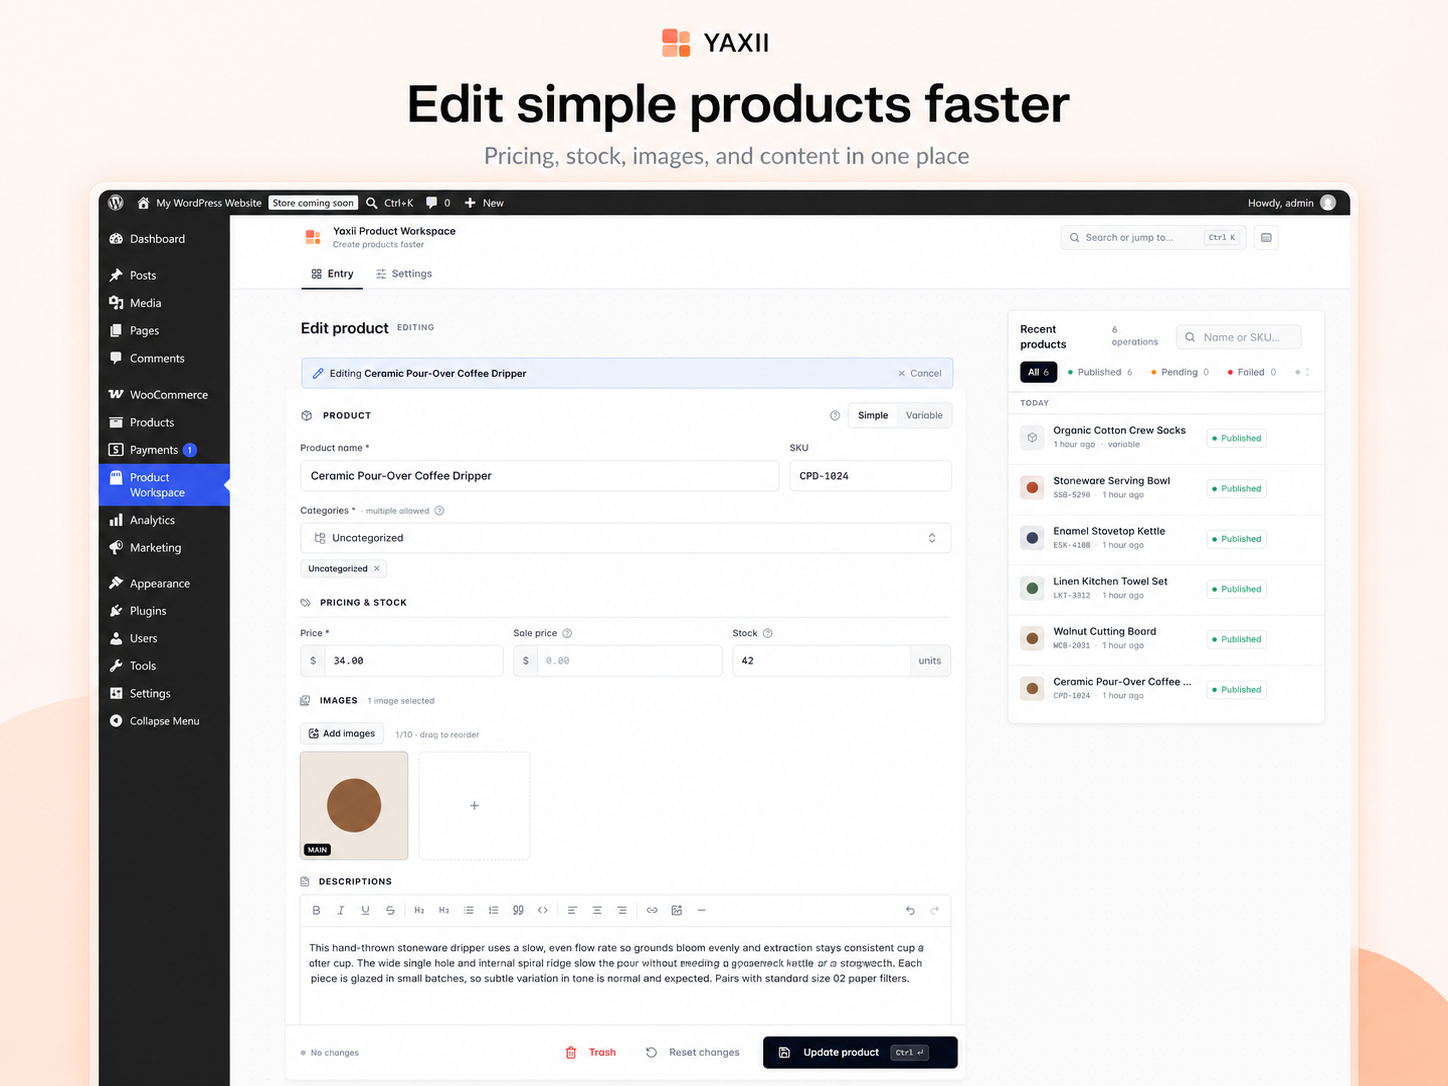The height and width of the screenshot is (1086, 1448).
Task: Insert a numbered list
Action: click(493, 910)
